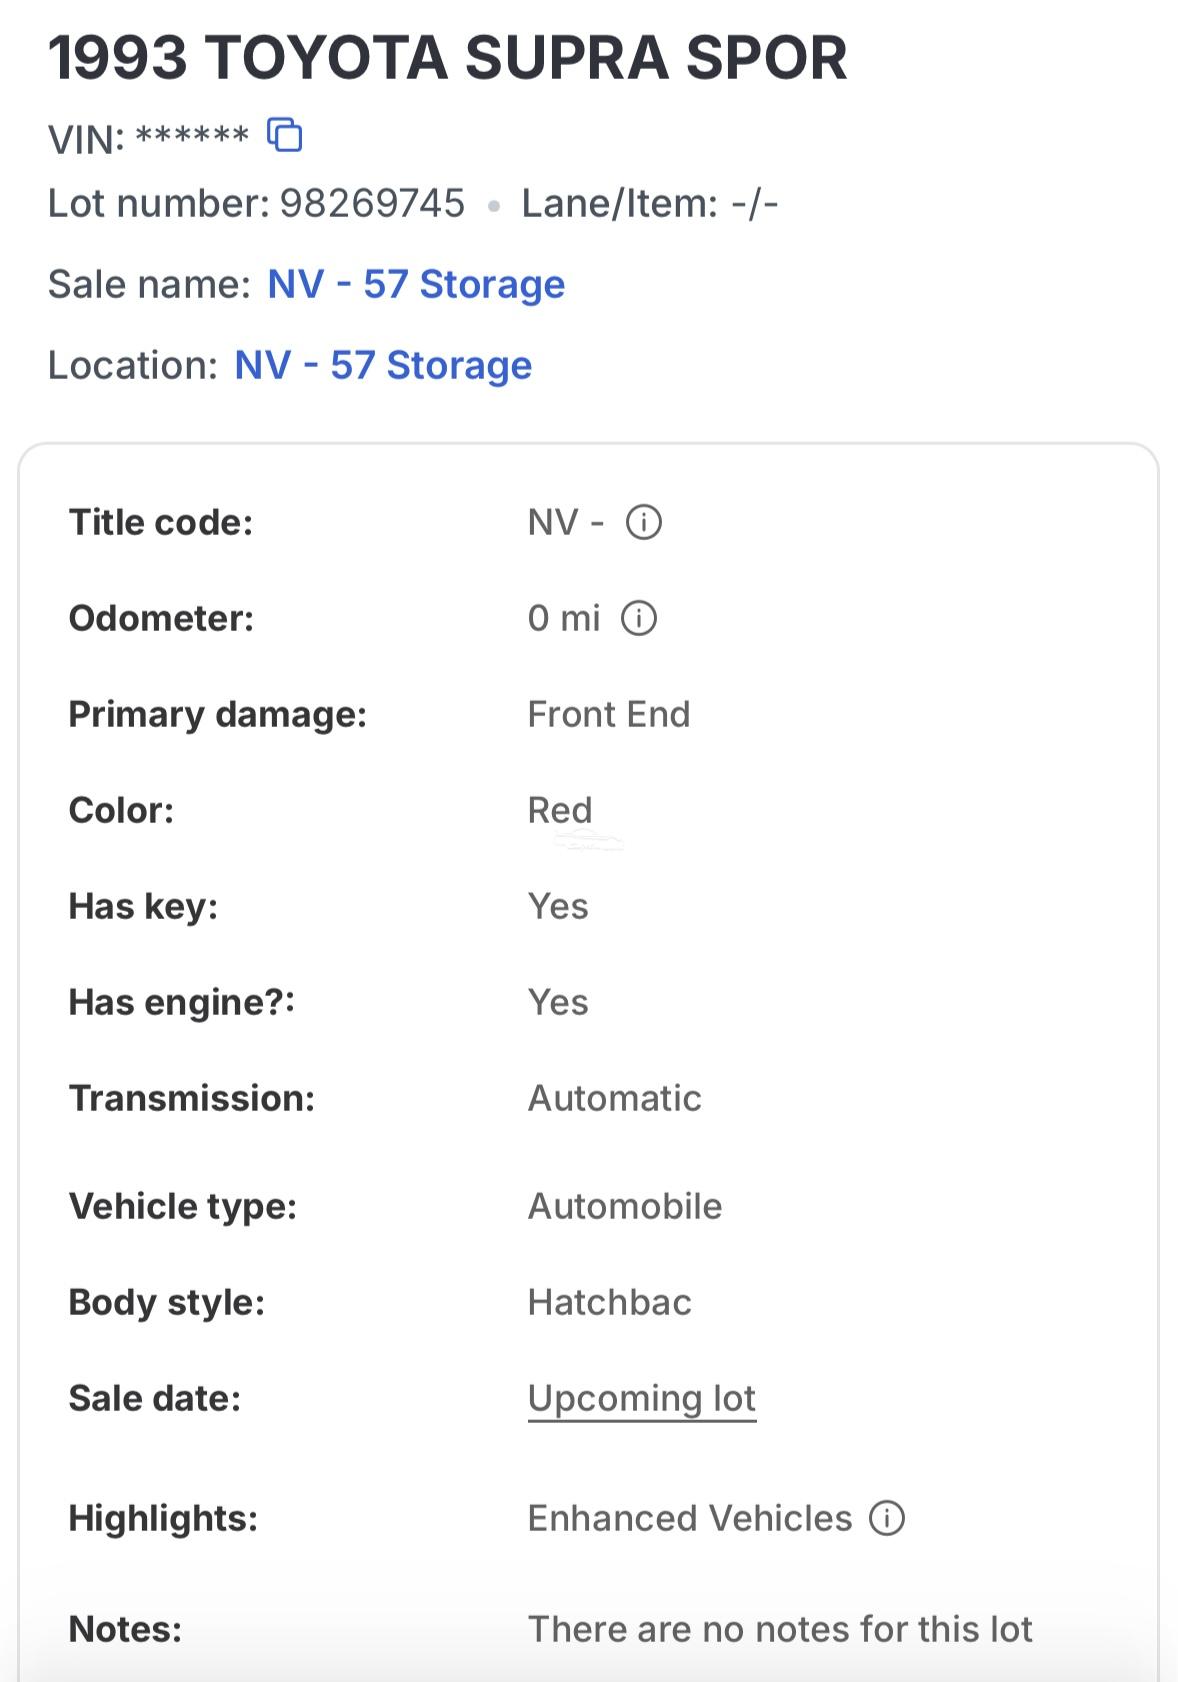1178x1682 pixels.
Task: Click the Front End primary damage value
Action: [609, 714]
